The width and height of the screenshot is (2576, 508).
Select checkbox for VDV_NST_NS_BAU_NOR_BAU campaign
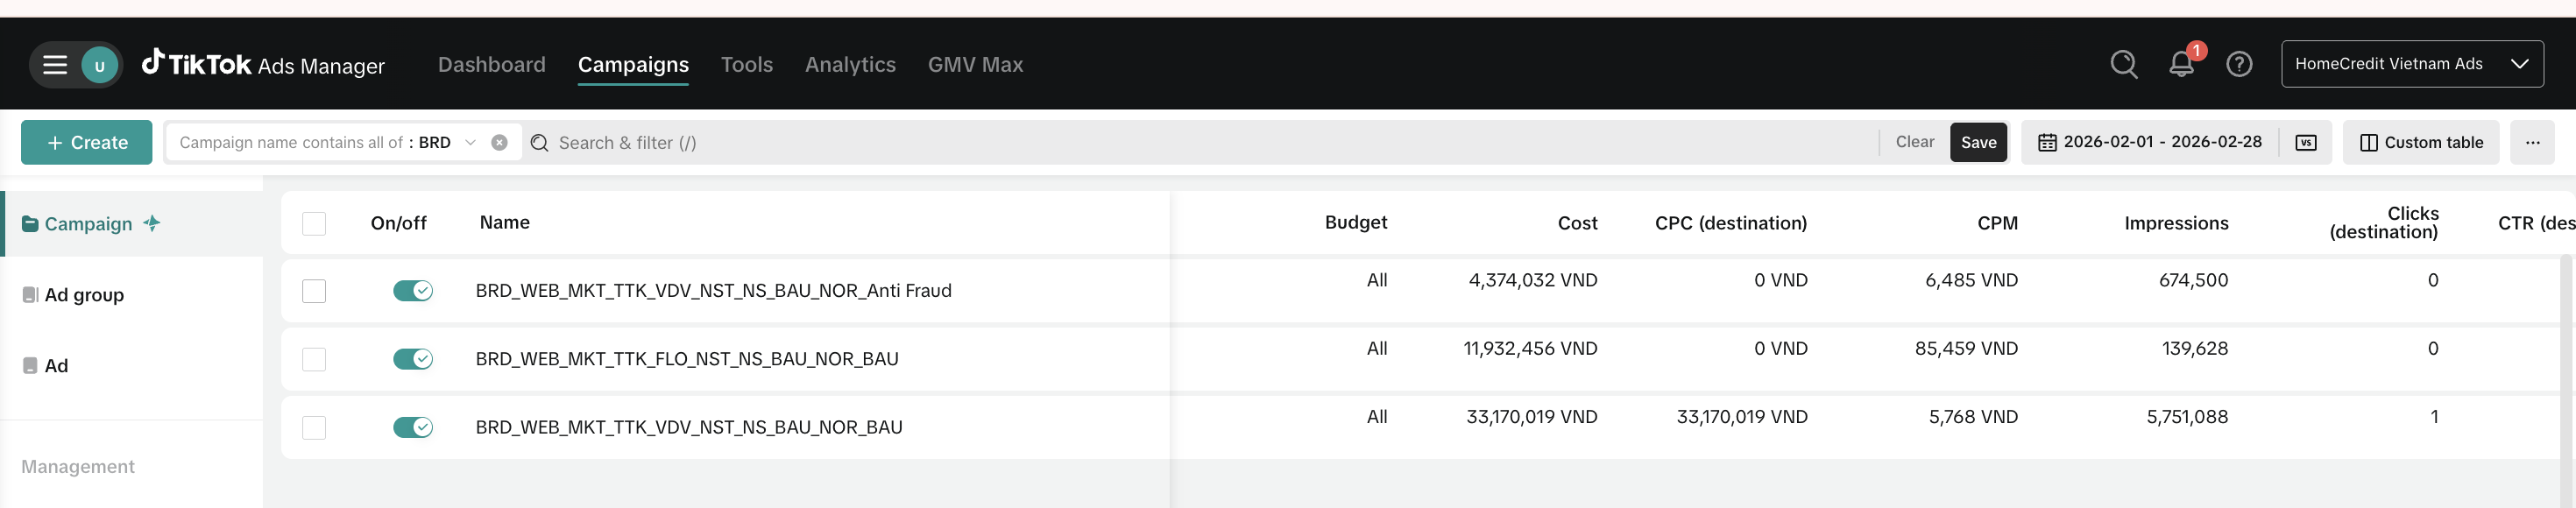click(x=314, y=427)
